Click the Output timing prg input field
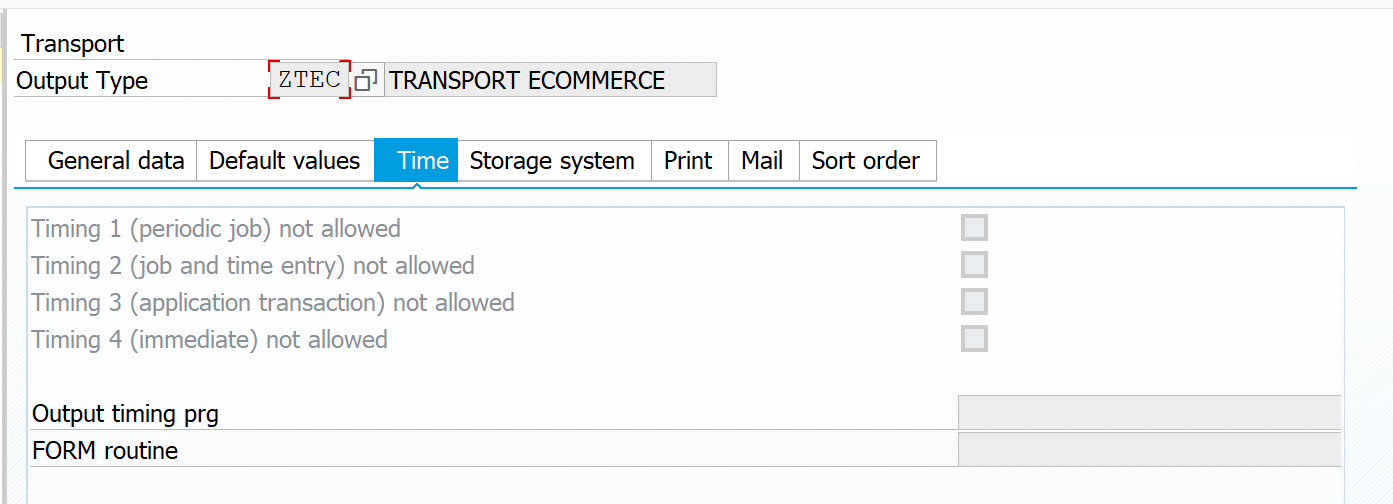1393x504 pixels. pyautogui.click(x=1148, y=413)
